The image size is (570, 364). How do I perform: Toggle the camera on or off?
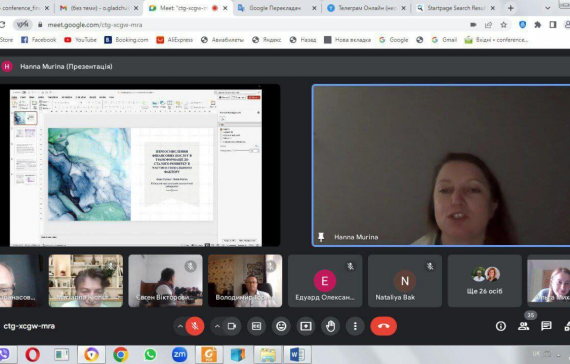point(232,326)
